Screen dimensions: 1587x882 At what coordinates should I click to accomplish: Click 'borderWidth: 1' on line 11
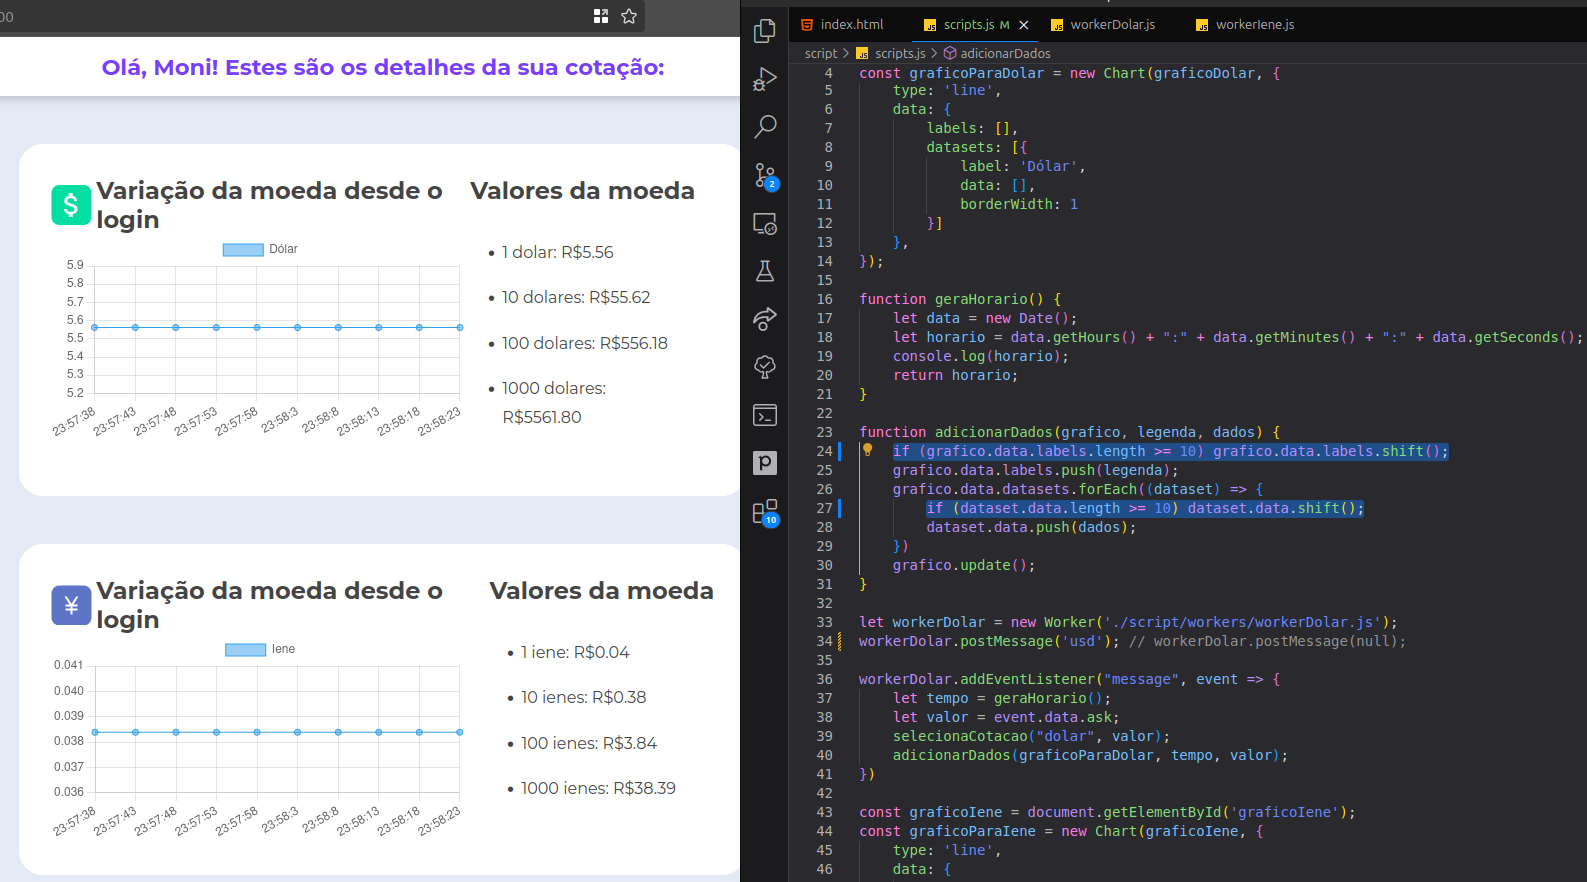pos(1019,204)
